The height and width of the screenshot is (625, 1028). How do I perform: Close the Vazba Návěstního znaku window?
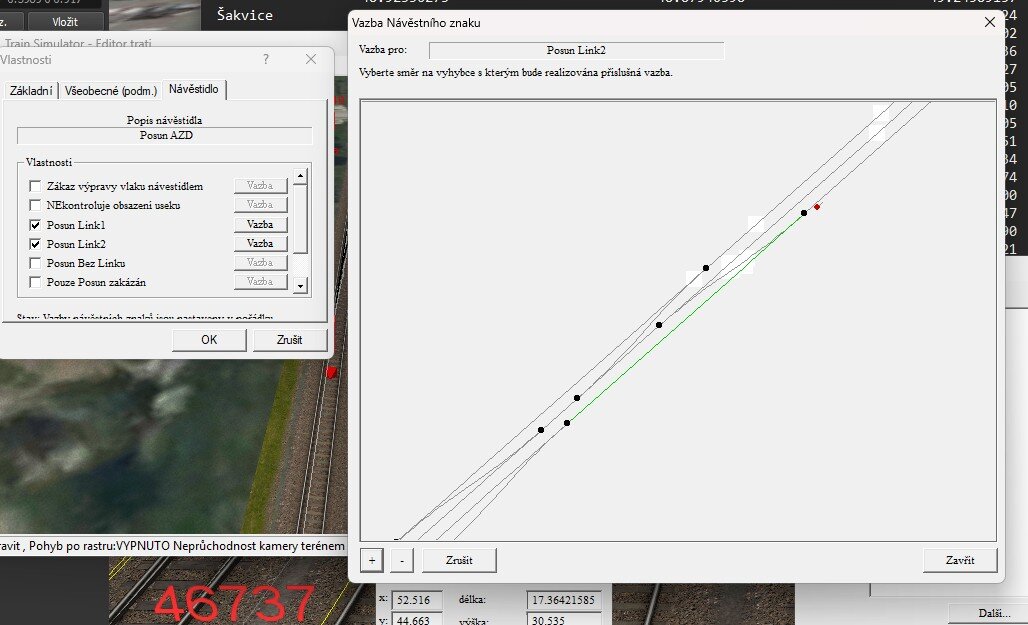click(990, 22)
